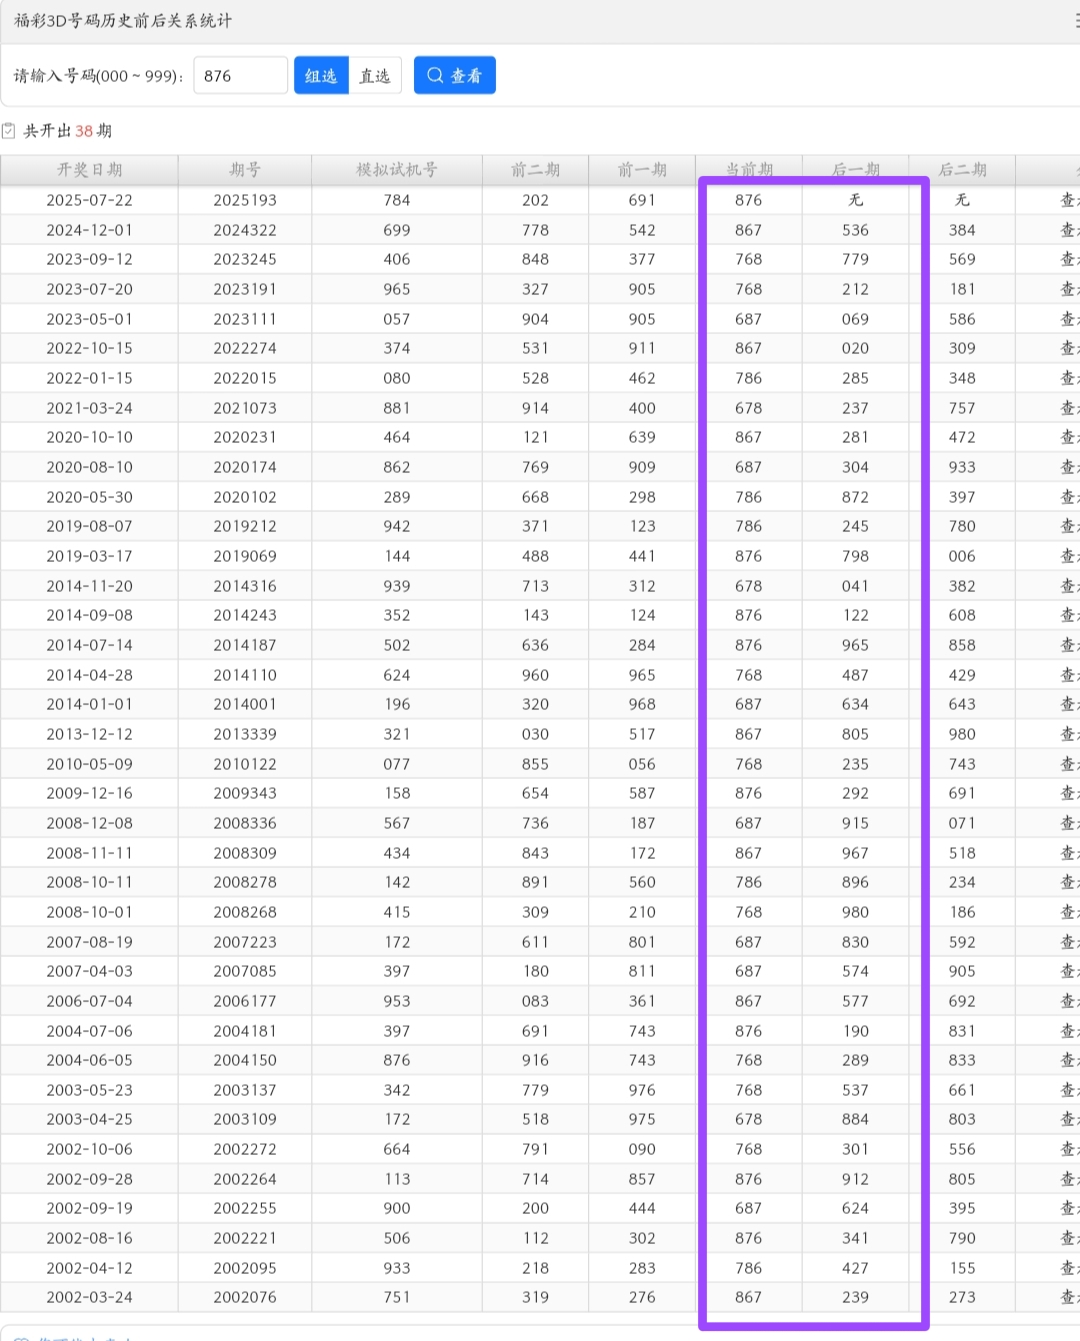
Task: Click test number 352 in row 2014243
Action: point(397,615)
